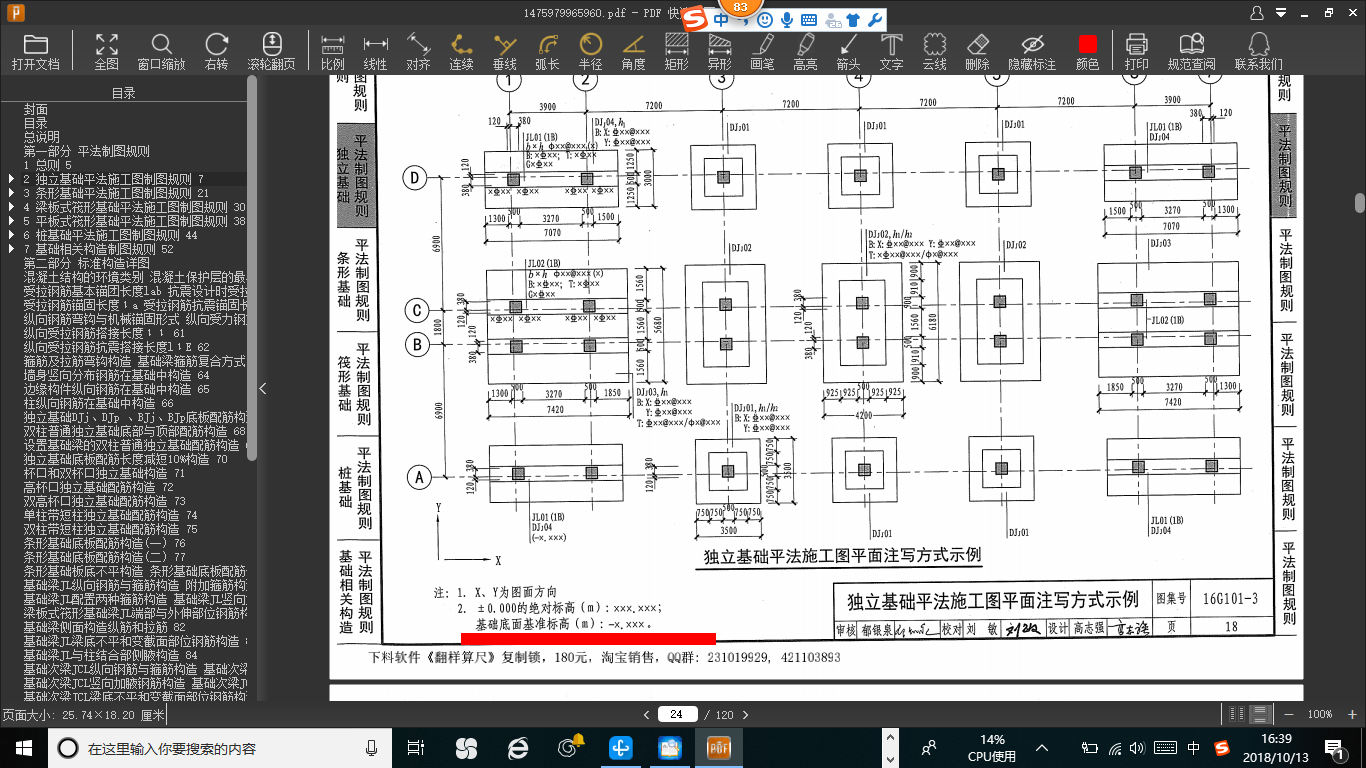This screenshot has height=768, width=1366.
Task: Click the Windows taskbar search box
Action: coord(219,747)
